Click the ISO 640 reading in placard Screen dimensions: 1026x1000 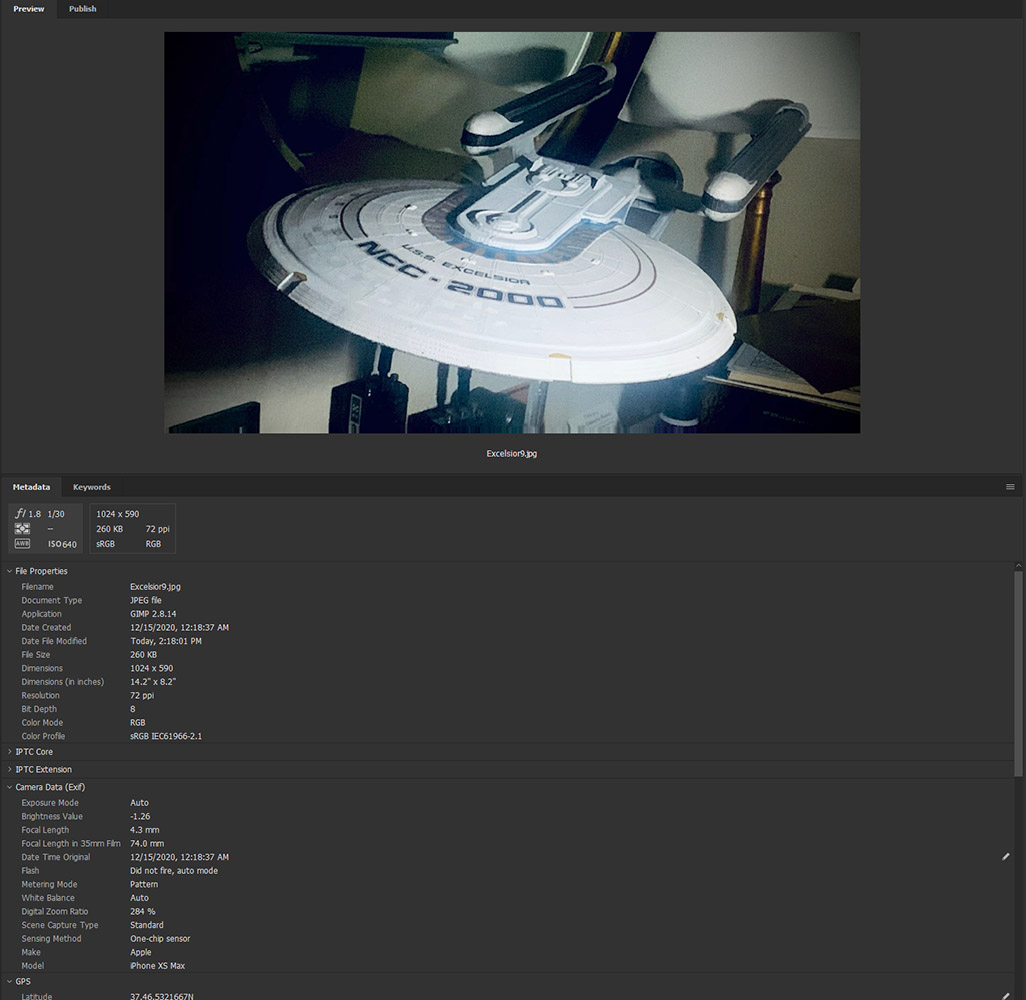click(x=62, y=544)
